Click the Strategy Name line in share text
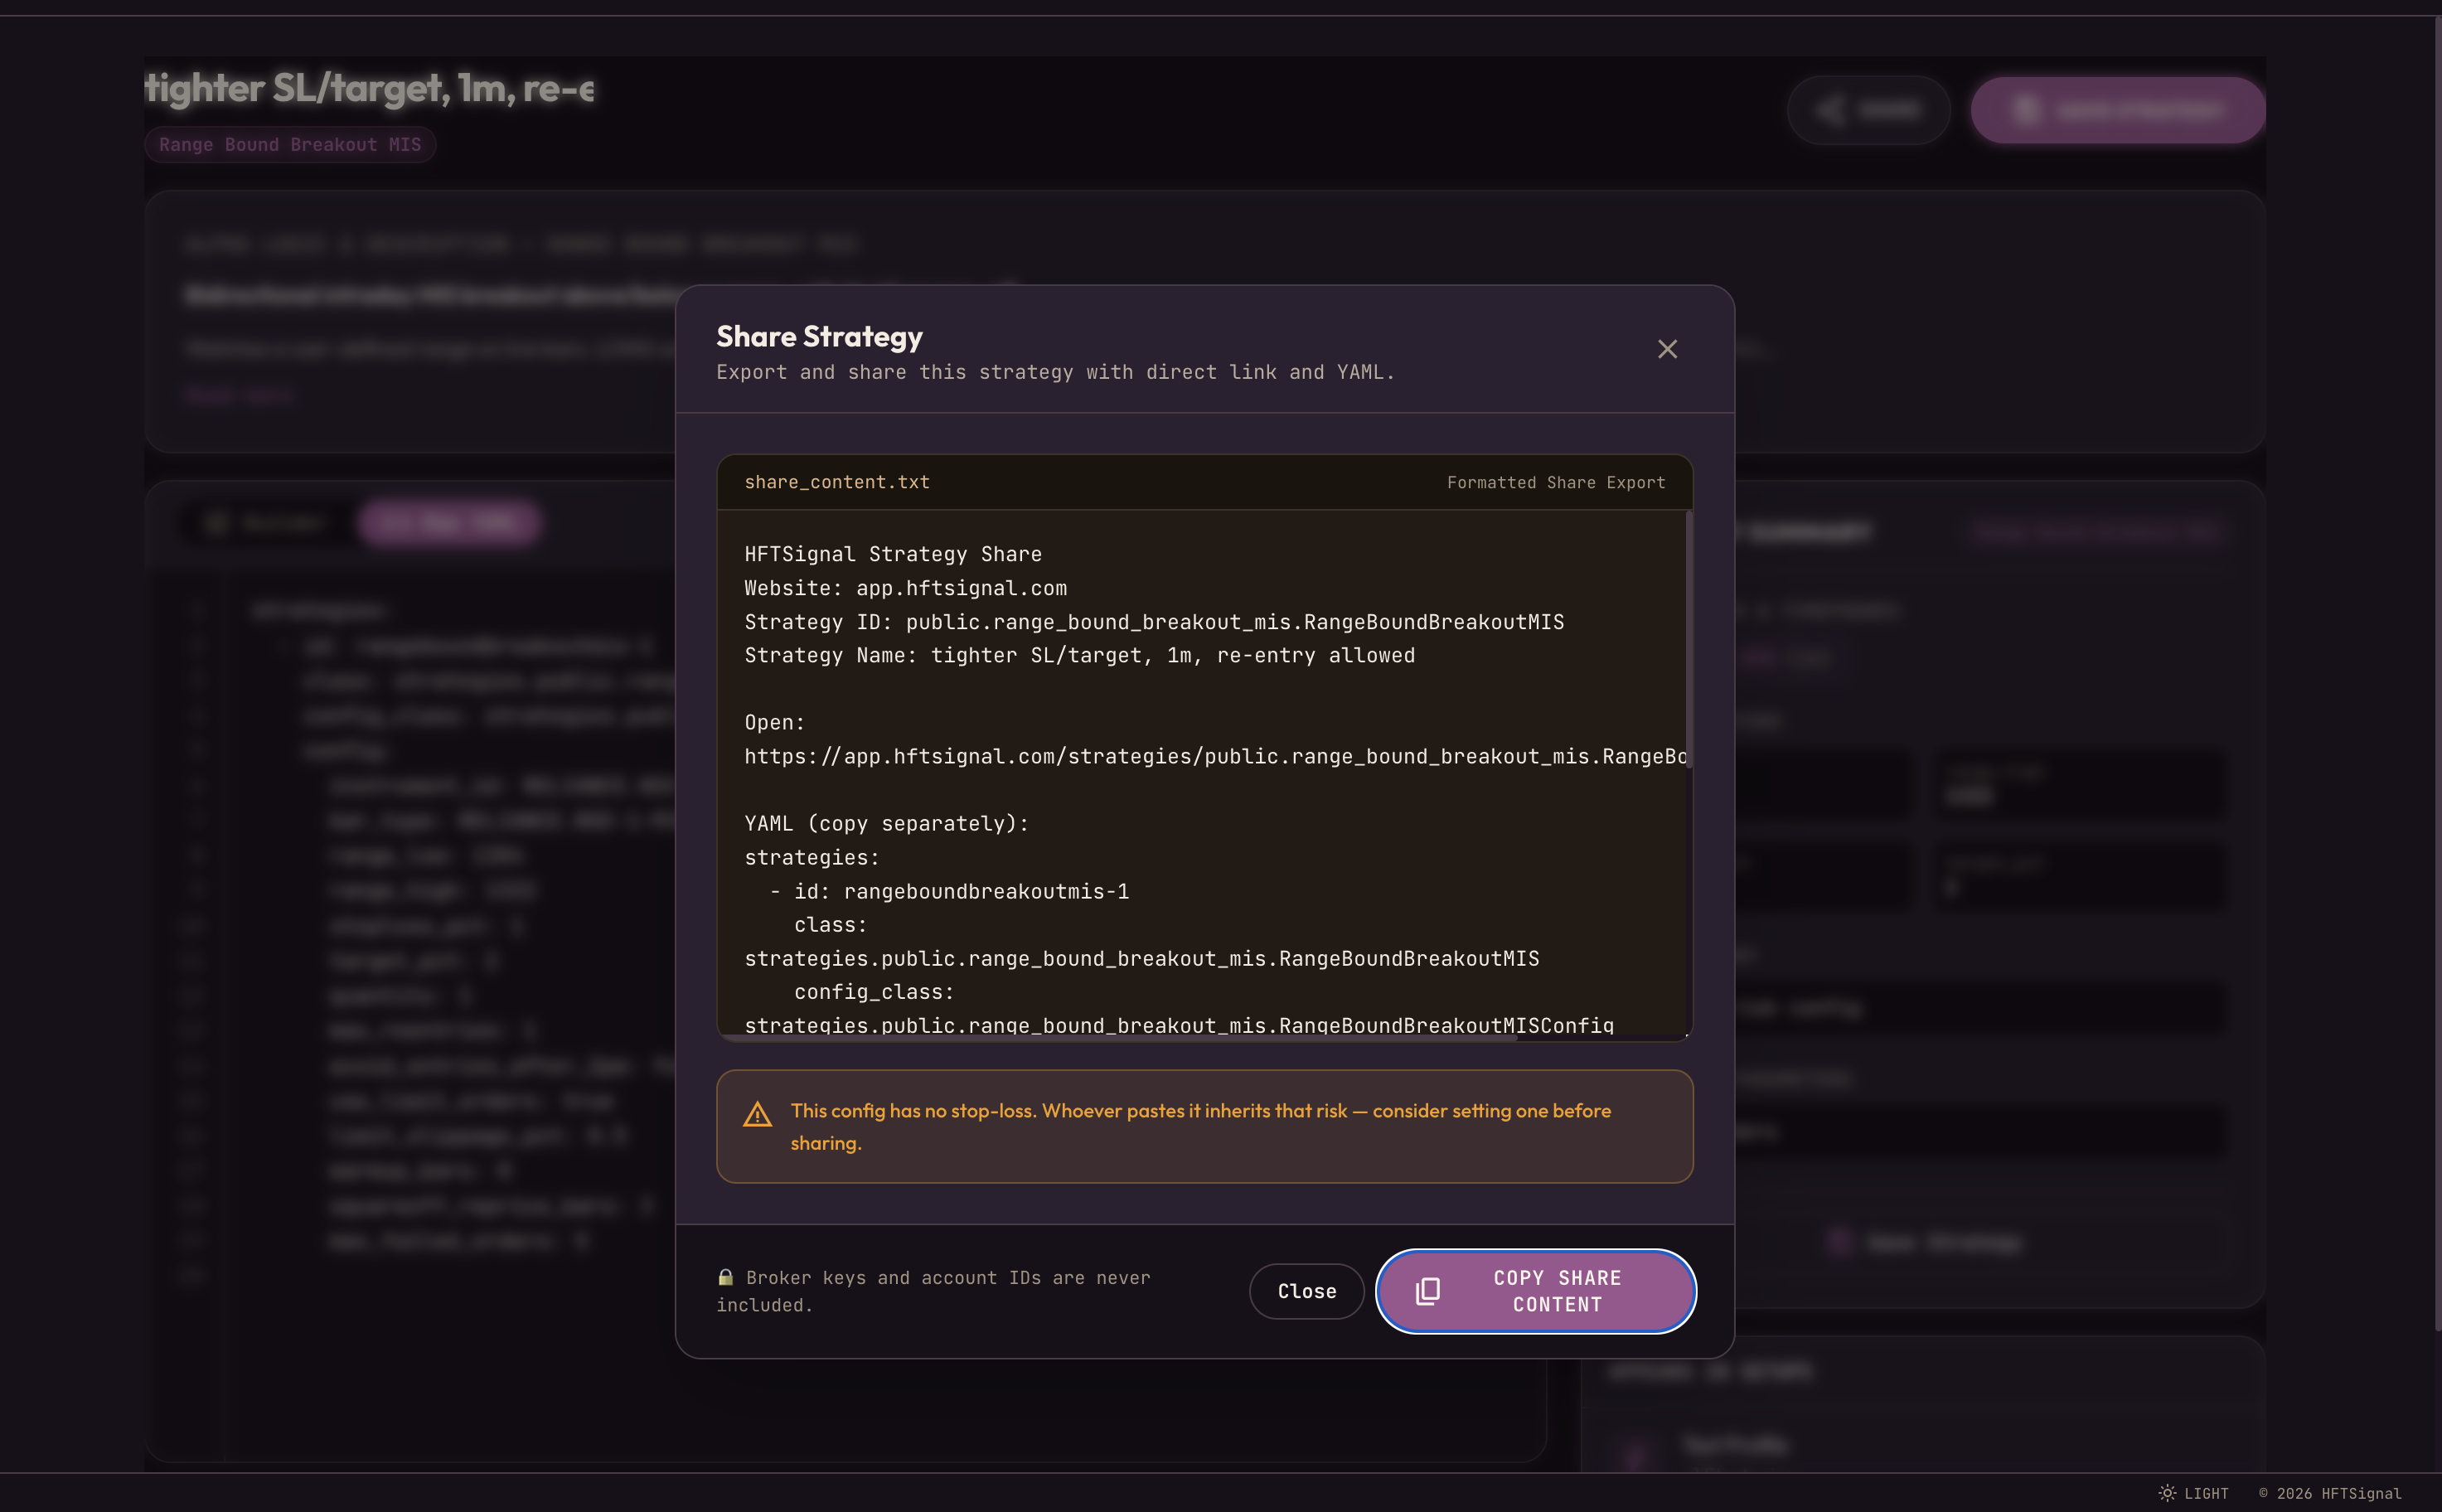 pyautogui.click(x=1079, y=656)
